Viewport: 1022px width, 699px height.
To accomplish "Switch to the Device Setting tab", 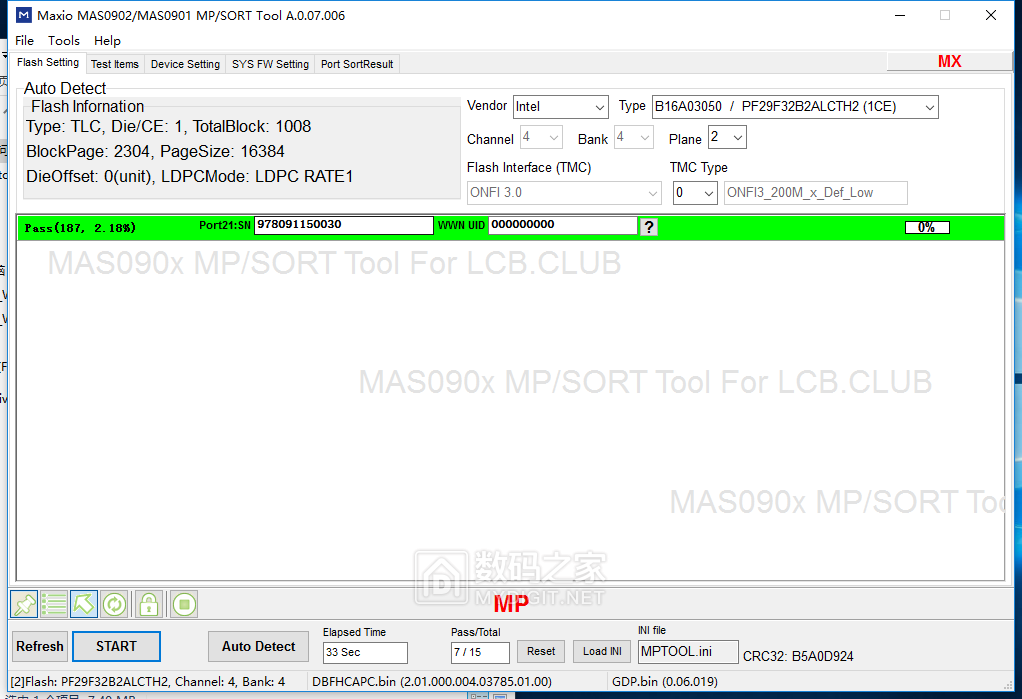I will [x=185, y=64].
